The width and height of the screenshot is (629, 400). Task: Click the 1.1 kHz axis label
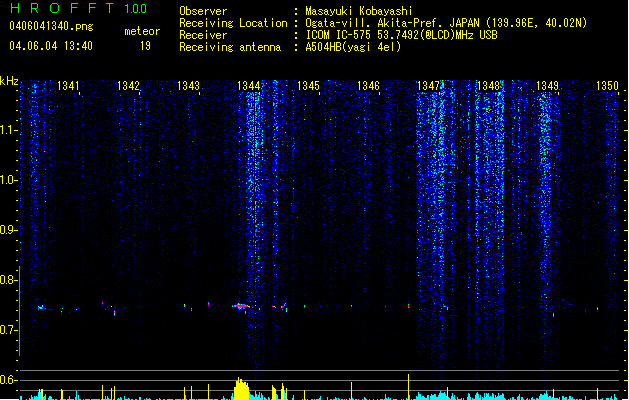(8, 130)
